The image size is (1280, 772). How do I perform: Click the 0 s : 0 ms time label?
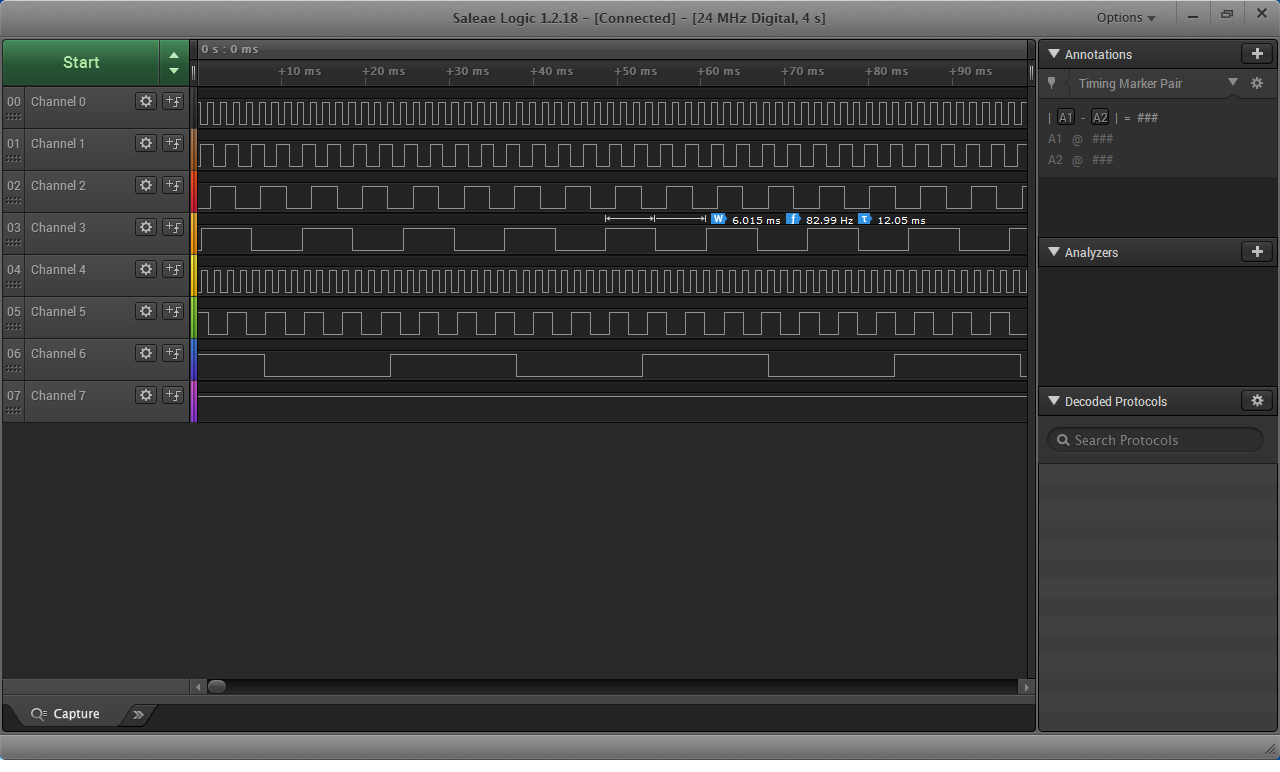[229, 49]
